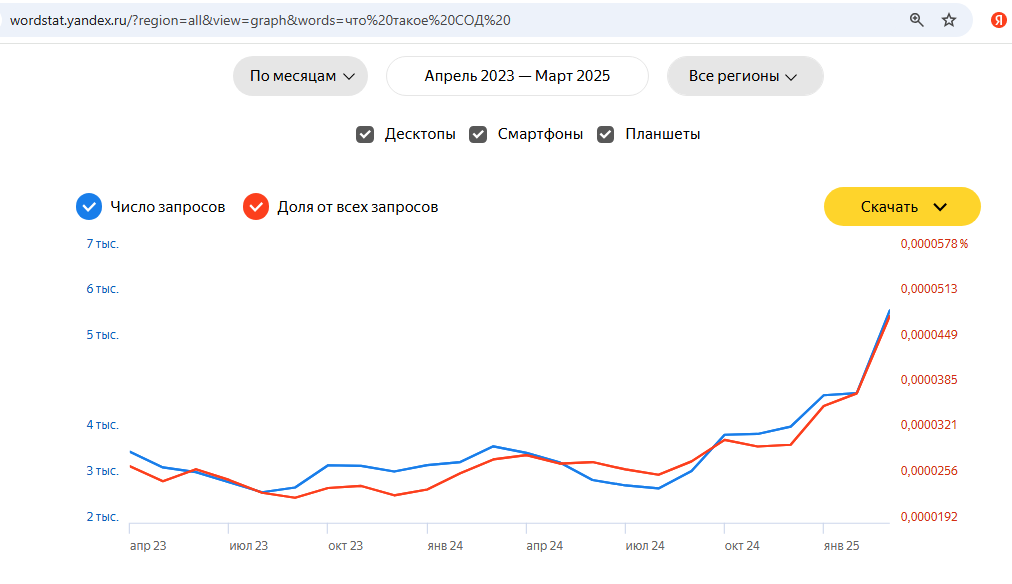Click the "7 тыс." left axis label
The height and width of the screenshot is (584, 1012).
(102, 244)
